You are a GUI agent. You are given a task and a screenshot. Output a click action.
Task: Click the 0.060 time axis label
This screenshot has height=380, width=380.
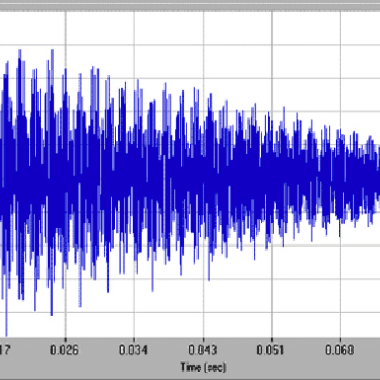(340, 350)
